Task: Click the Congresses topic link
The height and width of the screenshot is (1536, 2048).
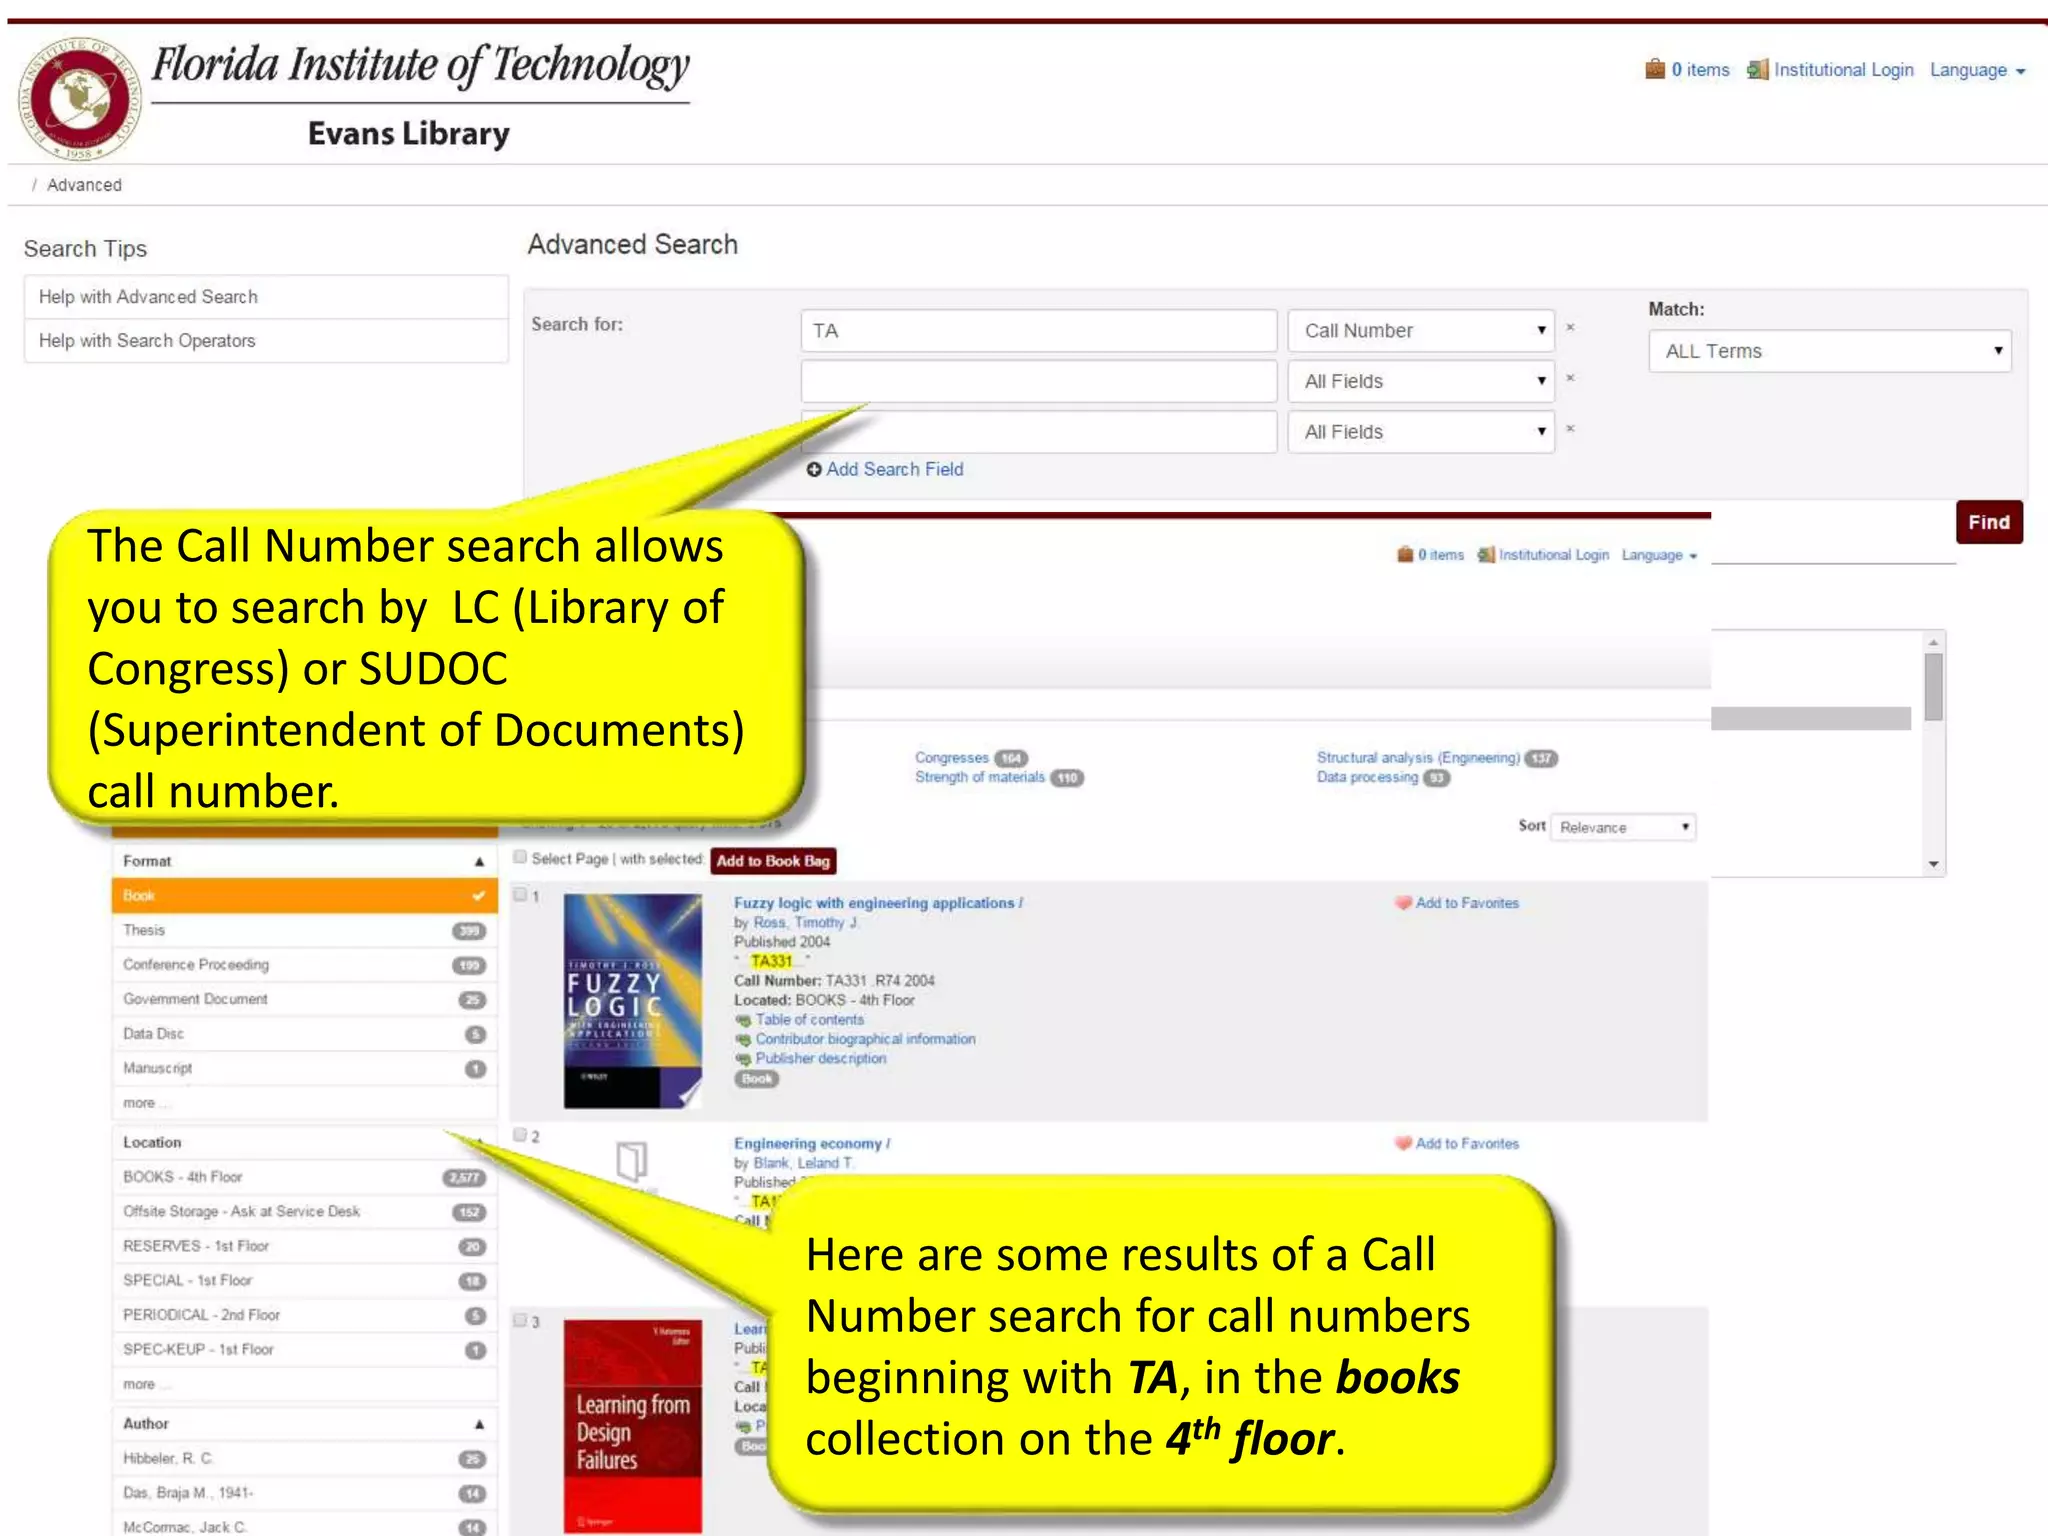Action: pos(951,758)
